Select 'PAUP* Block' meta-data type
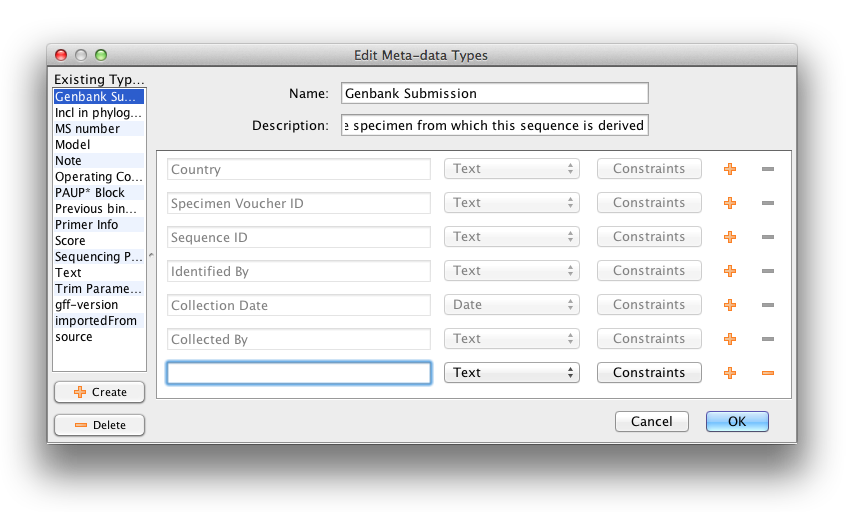867x512 pixels. pos(90,193)
